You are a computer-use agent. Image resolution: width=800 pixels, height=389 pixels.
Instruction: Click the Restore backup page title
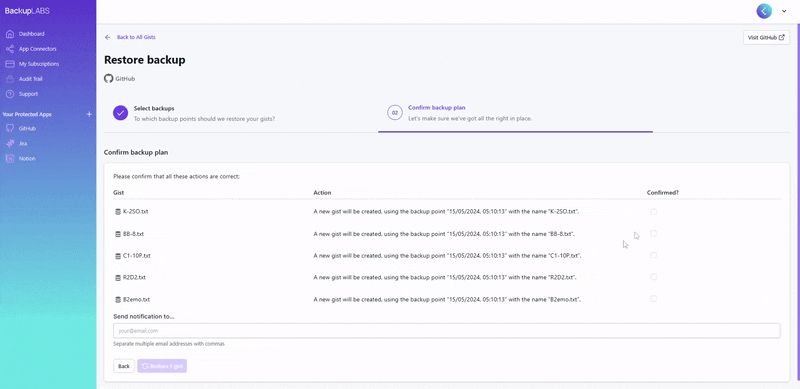(145, 60)
